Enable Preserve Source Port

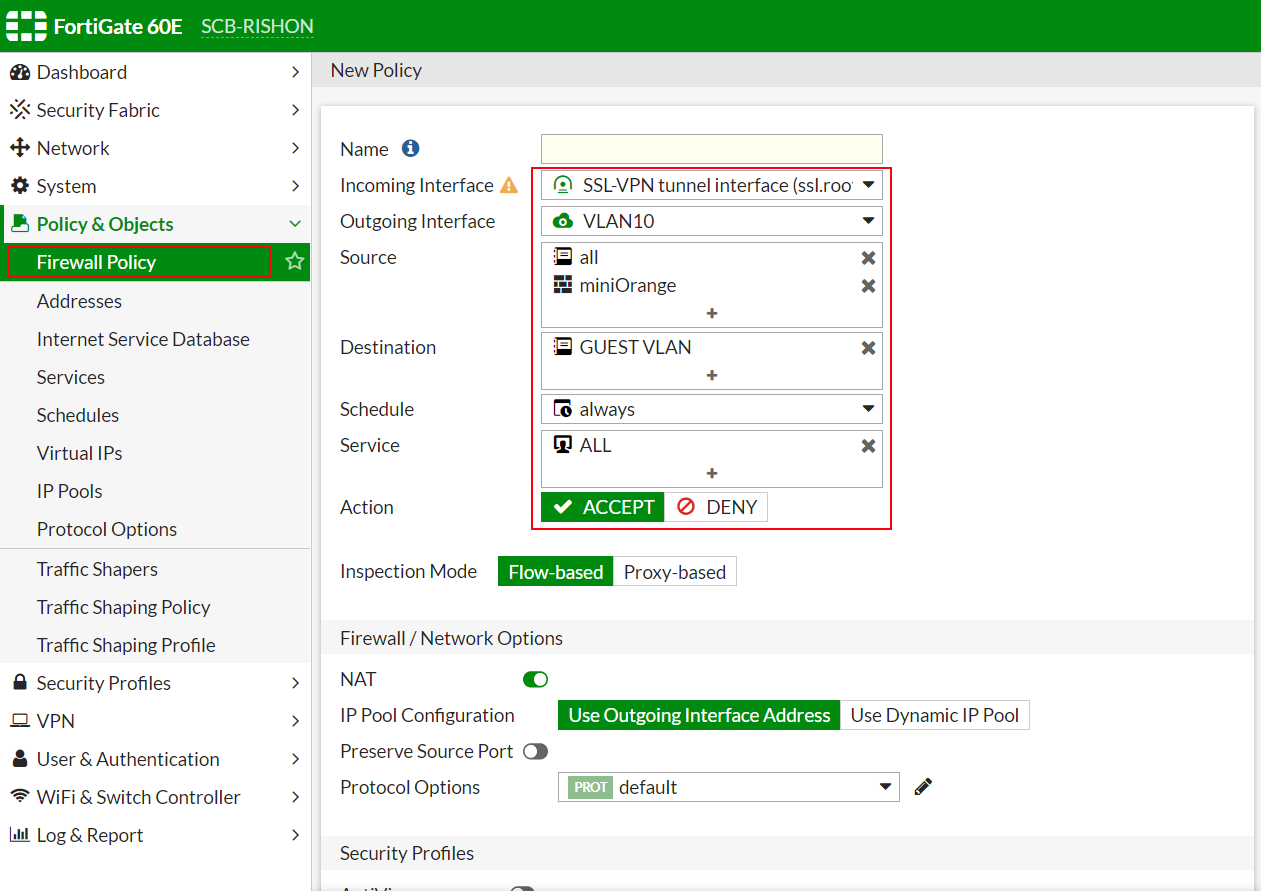pos(536,751)
